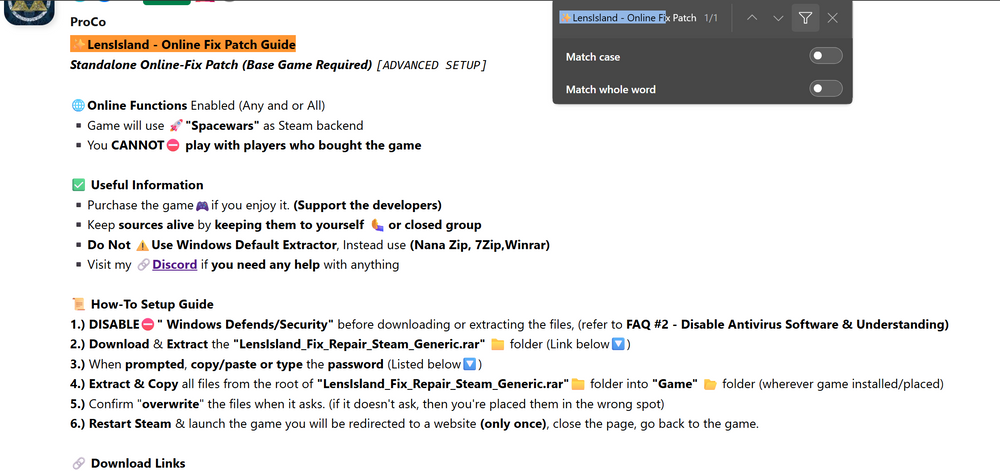The image size is (1000, 471).
Task: Click the globe icon beside Online Functions
Action: (78, 105)
